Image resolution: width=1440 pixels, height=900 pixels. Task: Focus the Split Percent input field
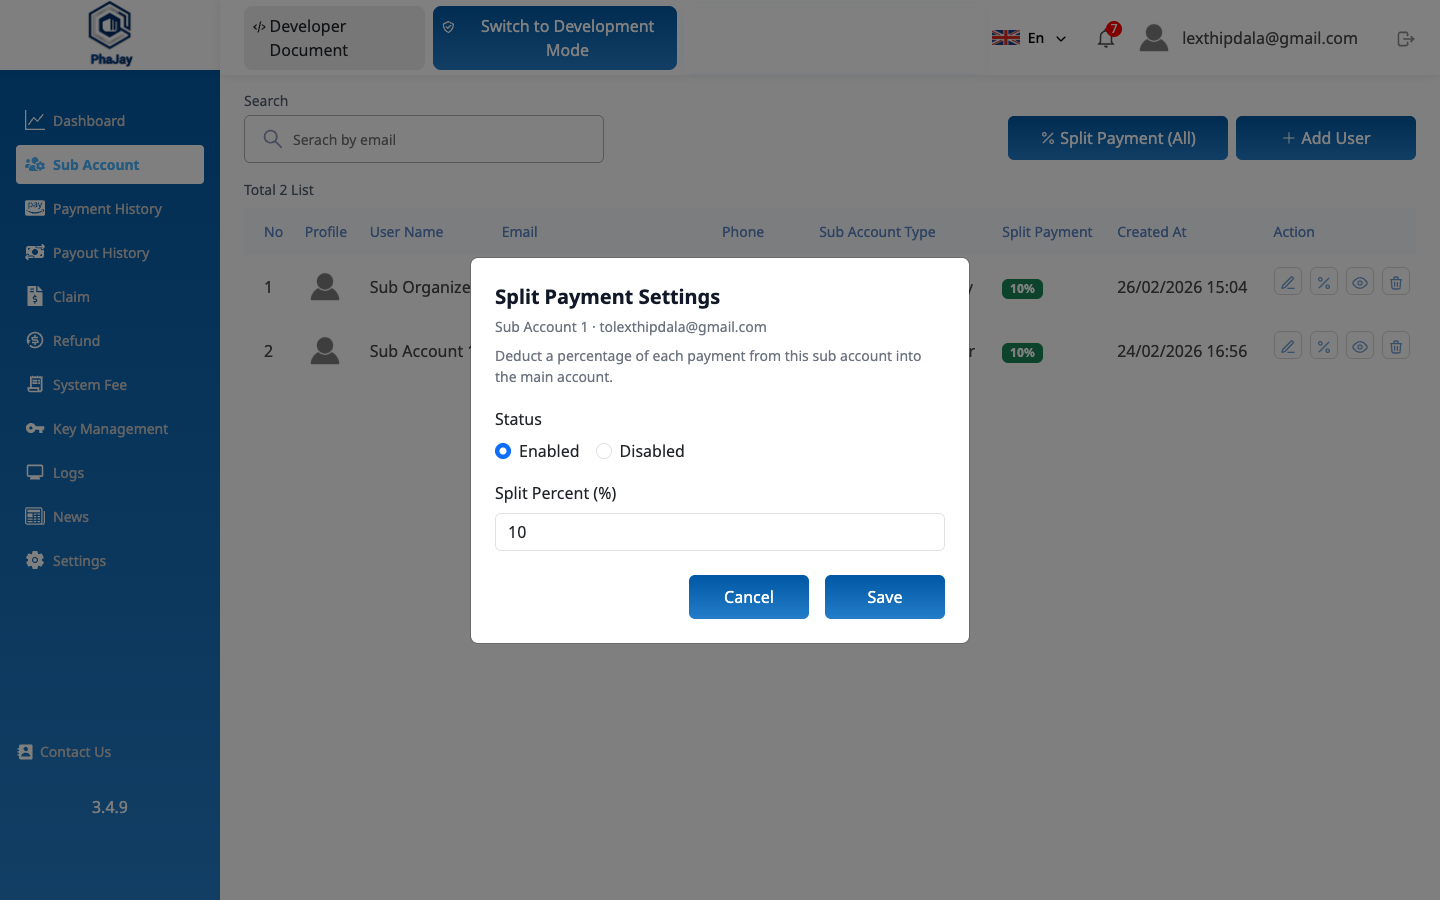(720, 532)
